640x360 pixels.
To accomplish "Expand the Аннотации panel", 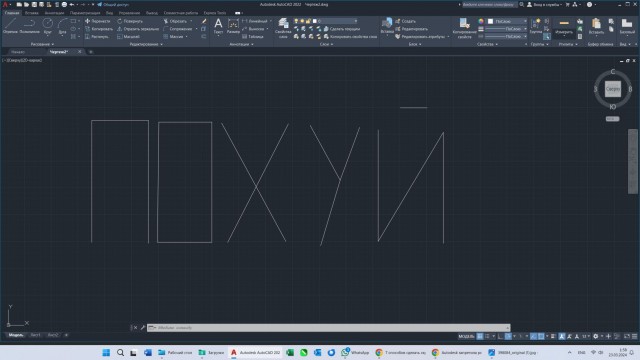I will pyautogui.click(x=241, y=44).
